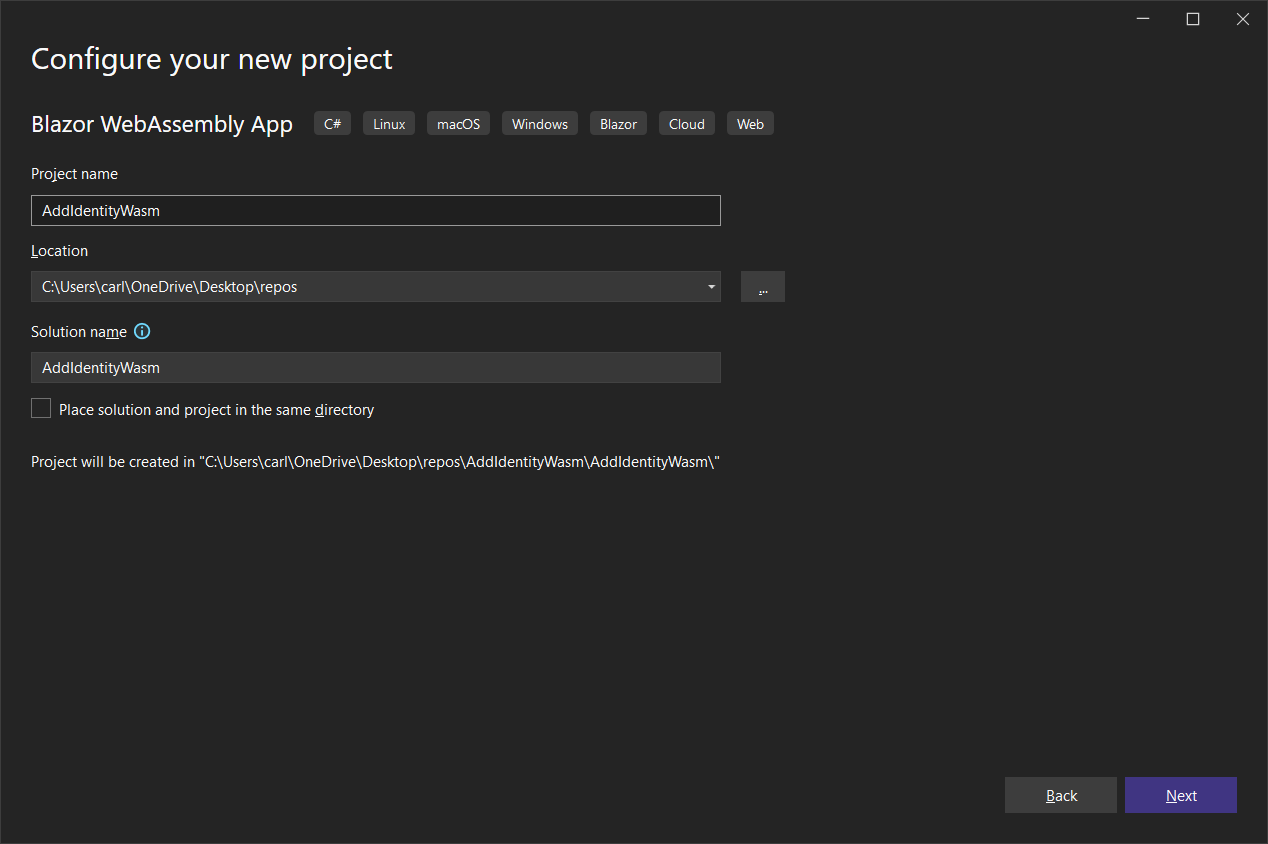Focus the Project name input field
Image resolution: width=1268 pixels, height=844 pixels.
(376, 211)
